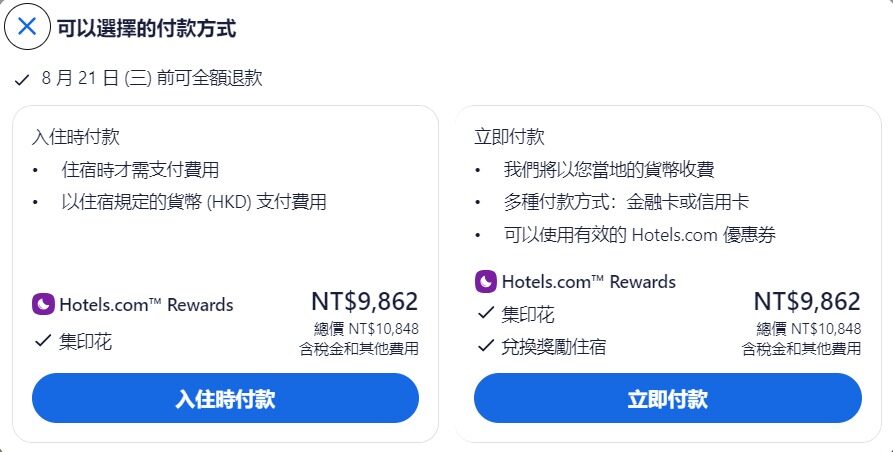Click the 入住時付款 blue button
This screenshot has width=893, height=452.
click(x=225, y=398)
